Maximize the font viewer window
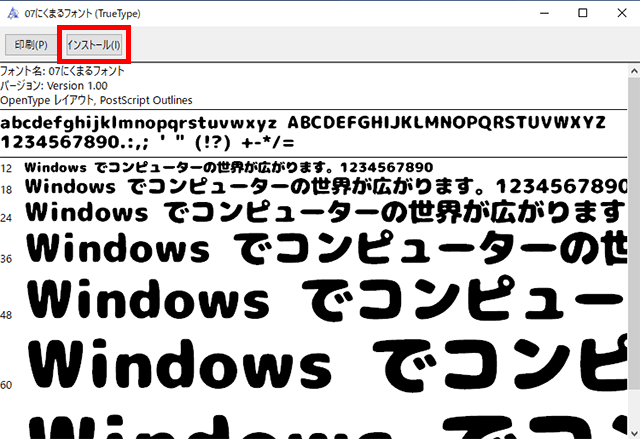The height and width of the screenshot is (439, 640). (x=581, y=12)
